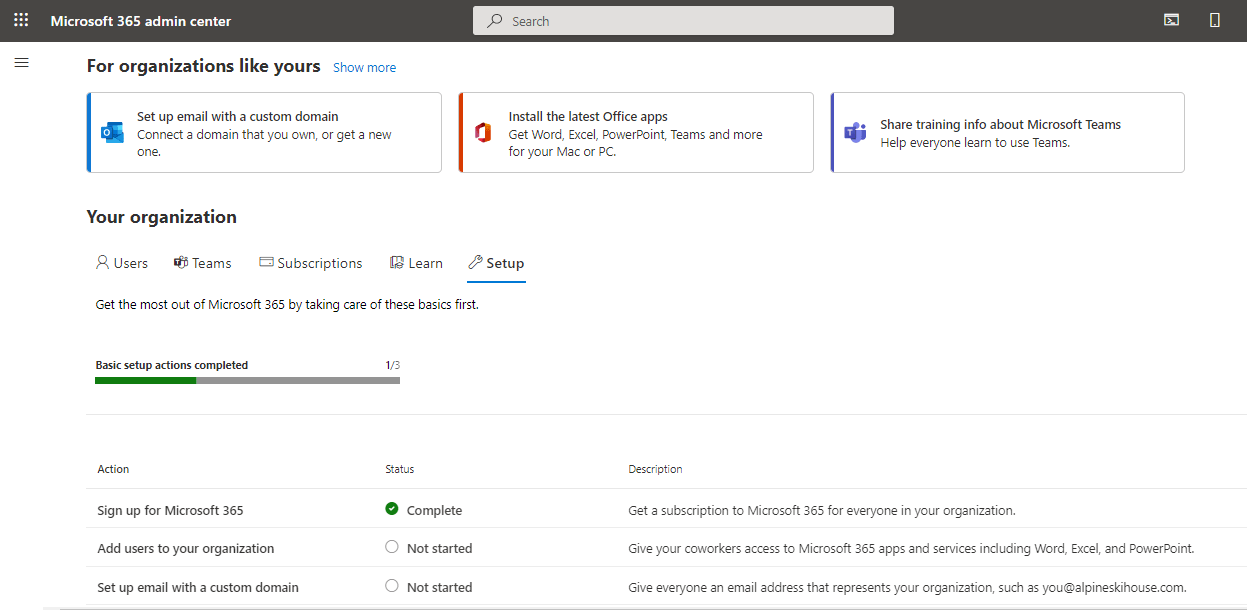Focus the Search input field
The height and width of the screenshot is (610, 1247).
683,21
